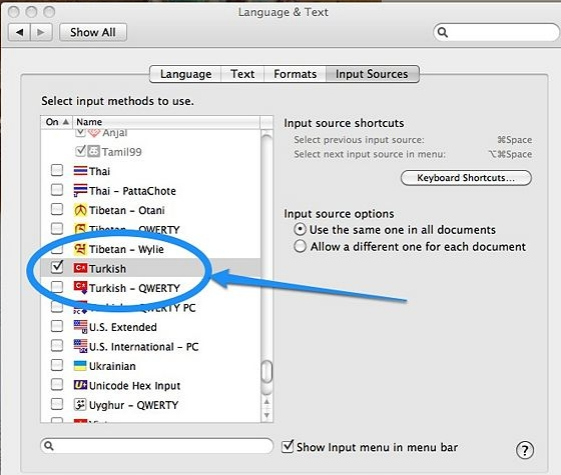Select the Turkish - QWERTY row text
The width and height of the screenshot is (561, 475).
(x=134, y=288)
